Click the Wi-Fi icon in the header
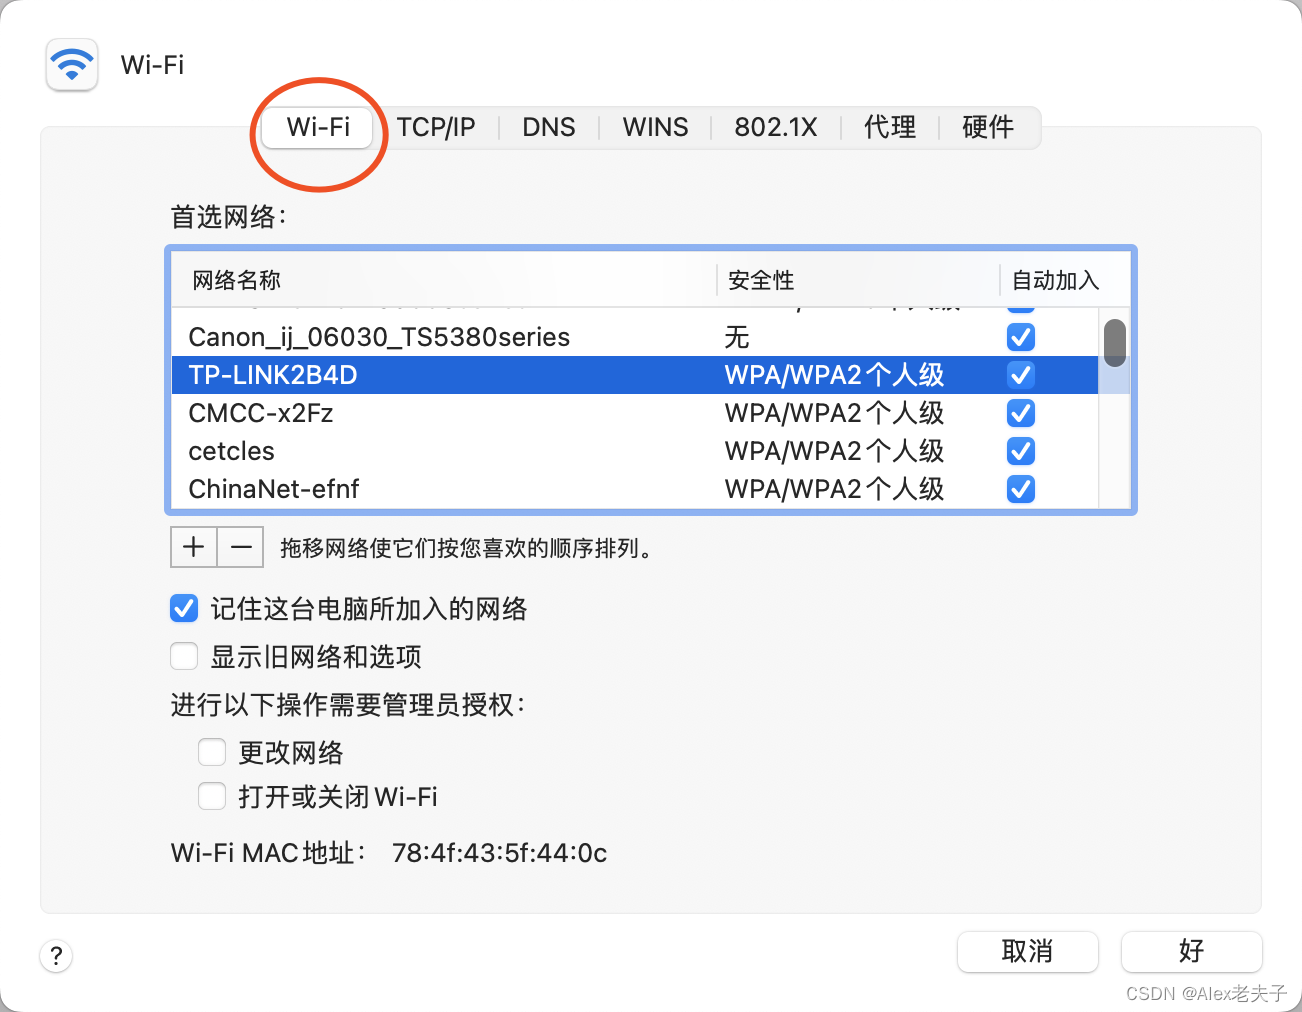The width and height of the screenshot is (1302, 1012). [x=72, y=65]
